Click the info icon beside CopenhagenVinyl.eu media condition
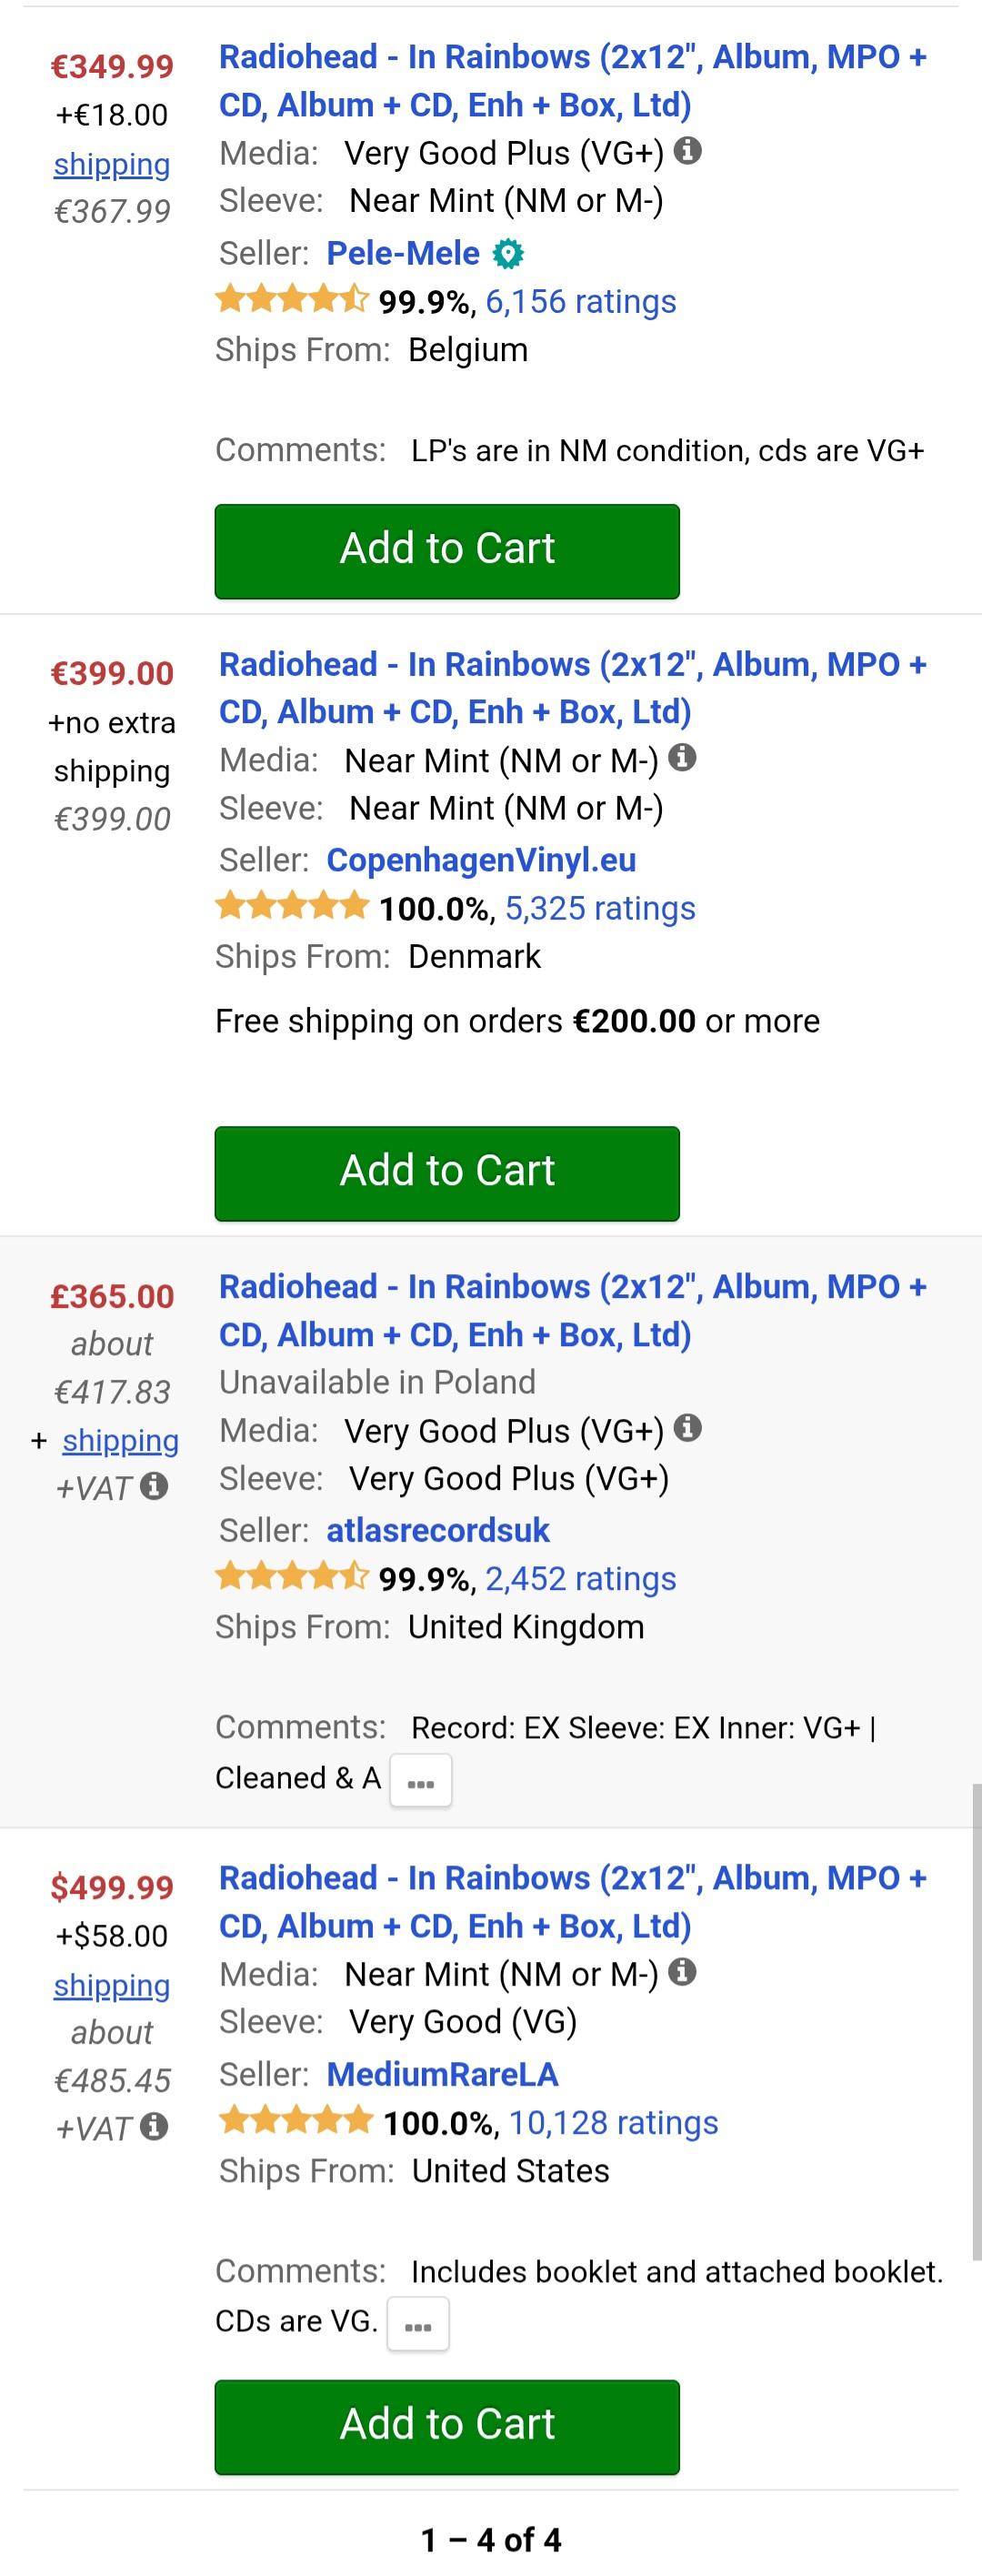The height and width of the screenshot is (2576, 982). [682, 759]
